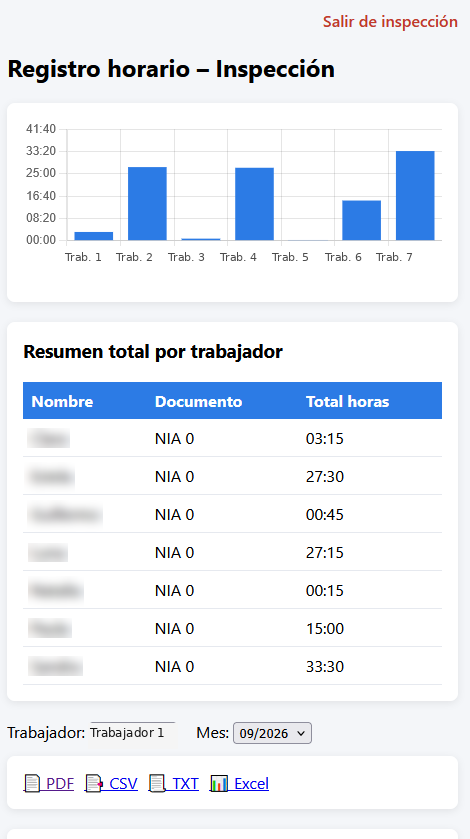This screenshot has width=470, height=839.
Task: Click the Total horas column header
Action: (x=347, y=401)
